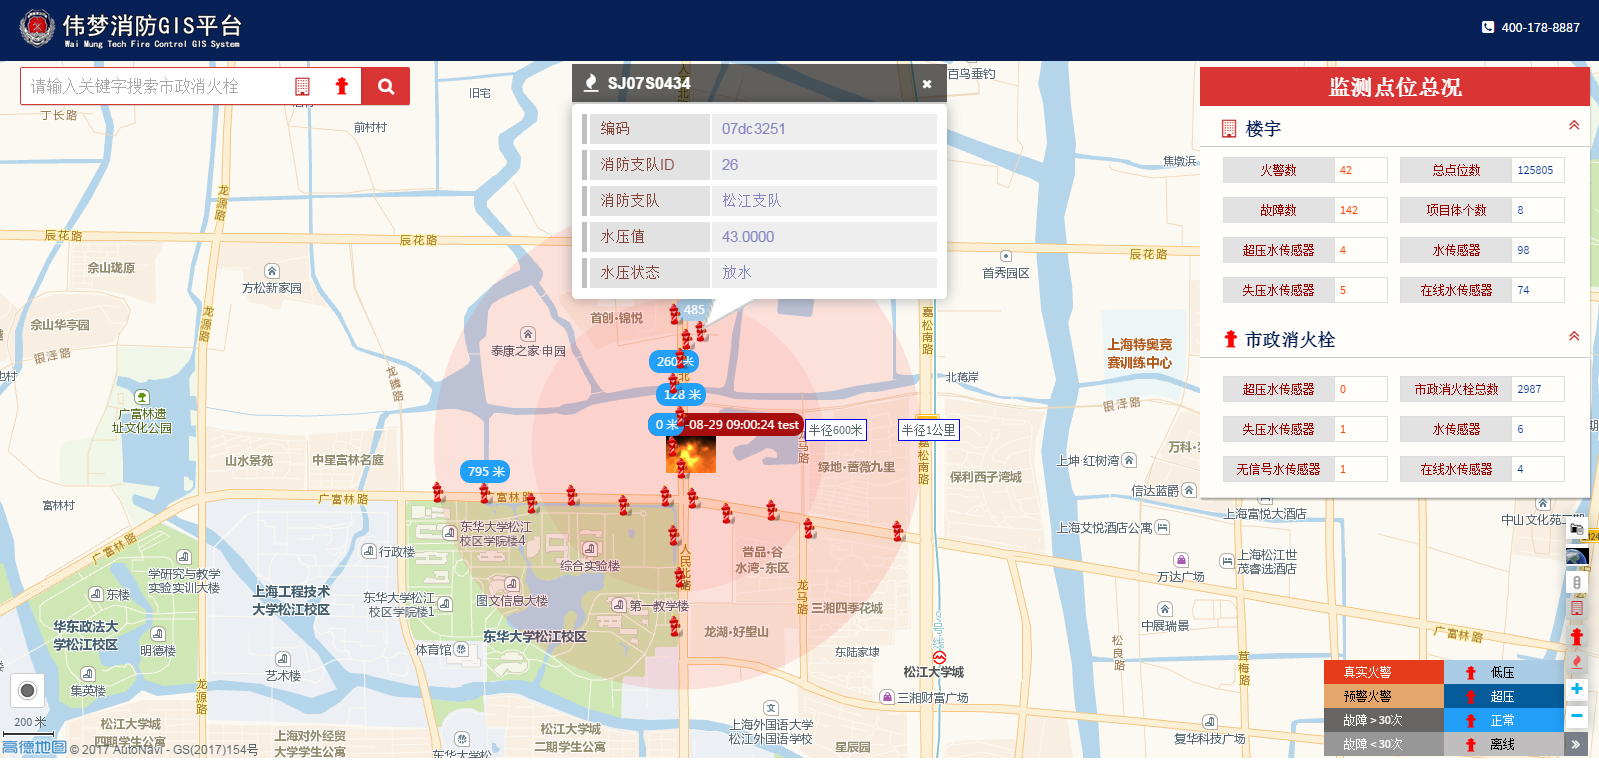Select the 半径1公里 radius label
Image resolution: width=1599 pixels, height=764 pixels.
pos(928,430)
